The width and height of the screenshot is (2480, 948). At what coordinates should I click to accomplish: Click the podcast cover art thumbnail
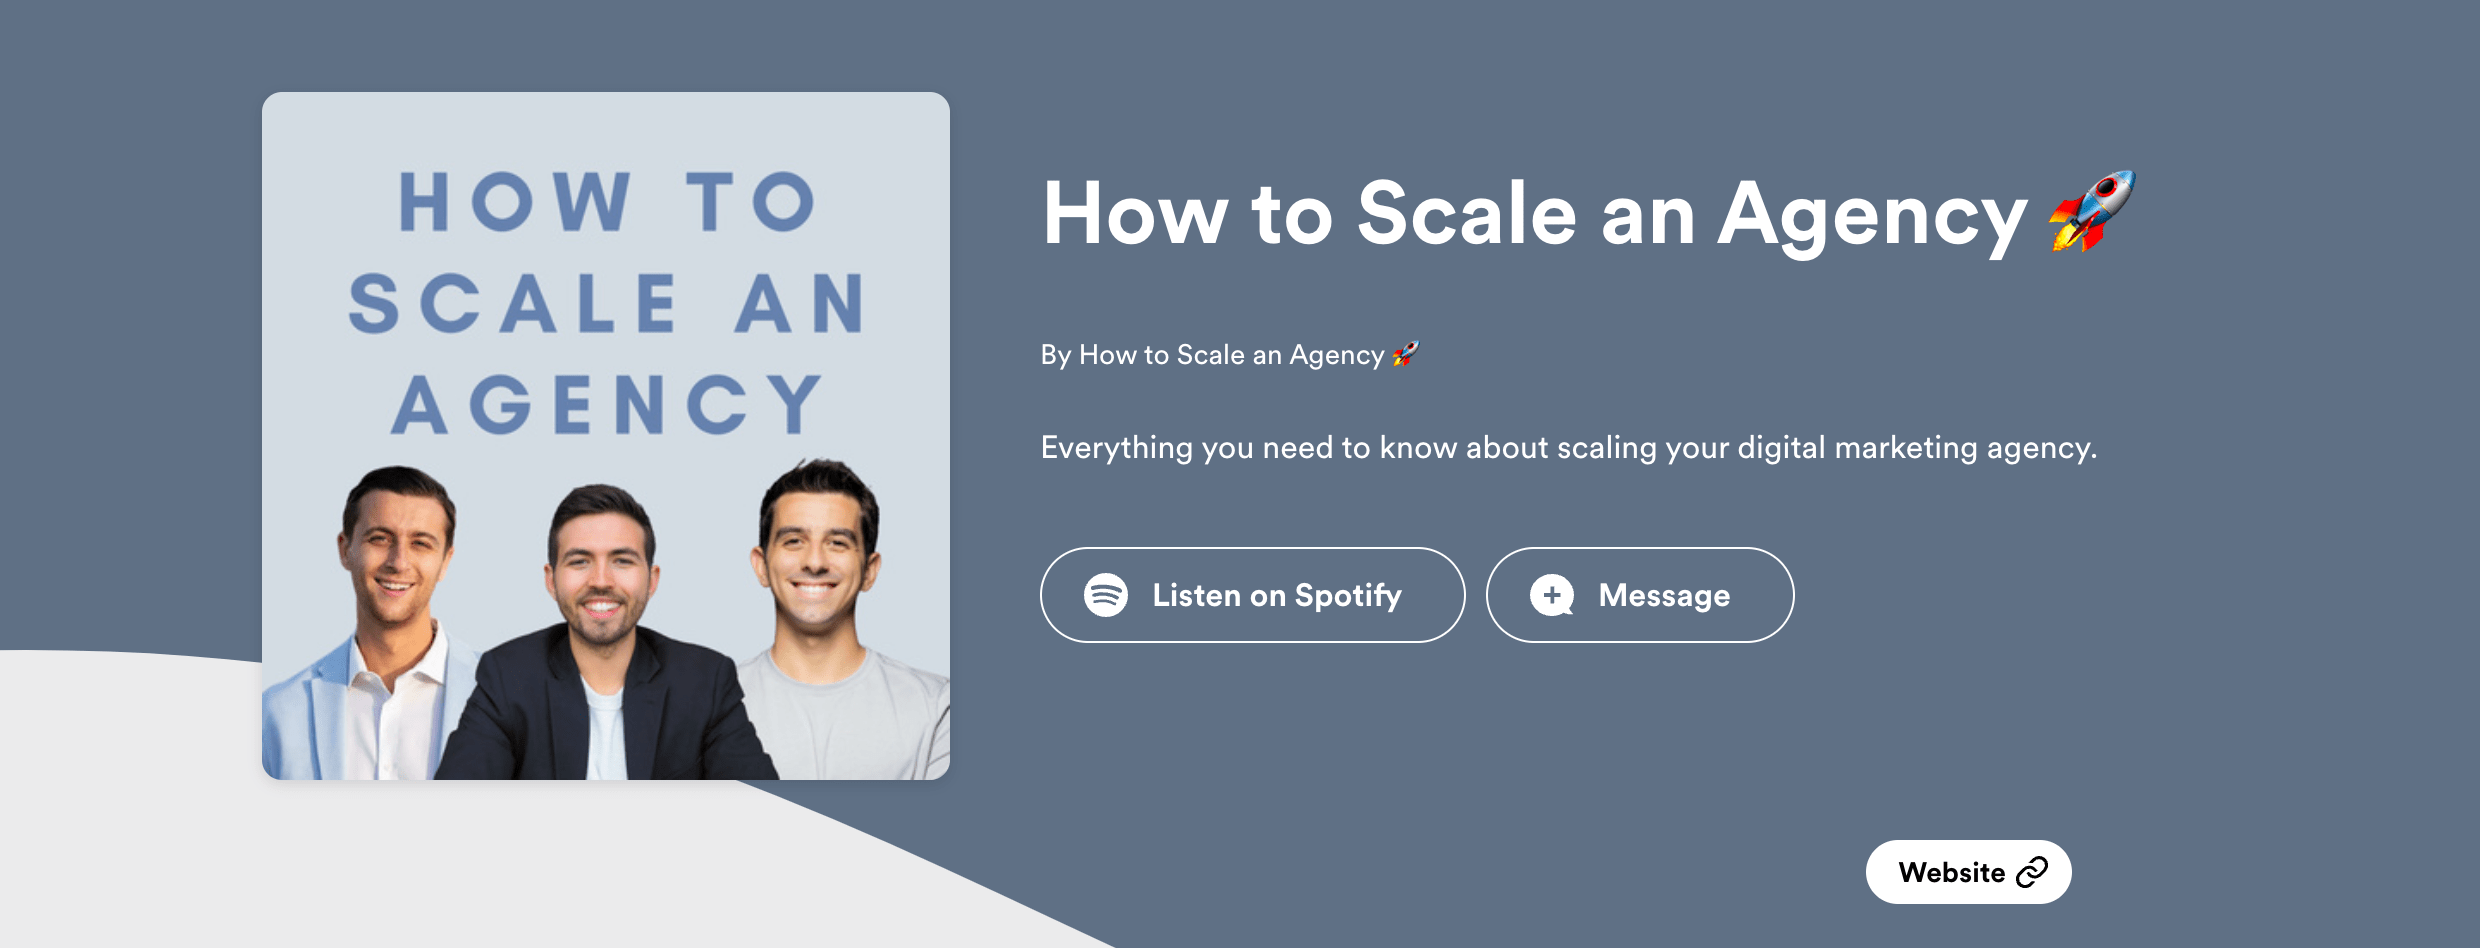point(606,436)
